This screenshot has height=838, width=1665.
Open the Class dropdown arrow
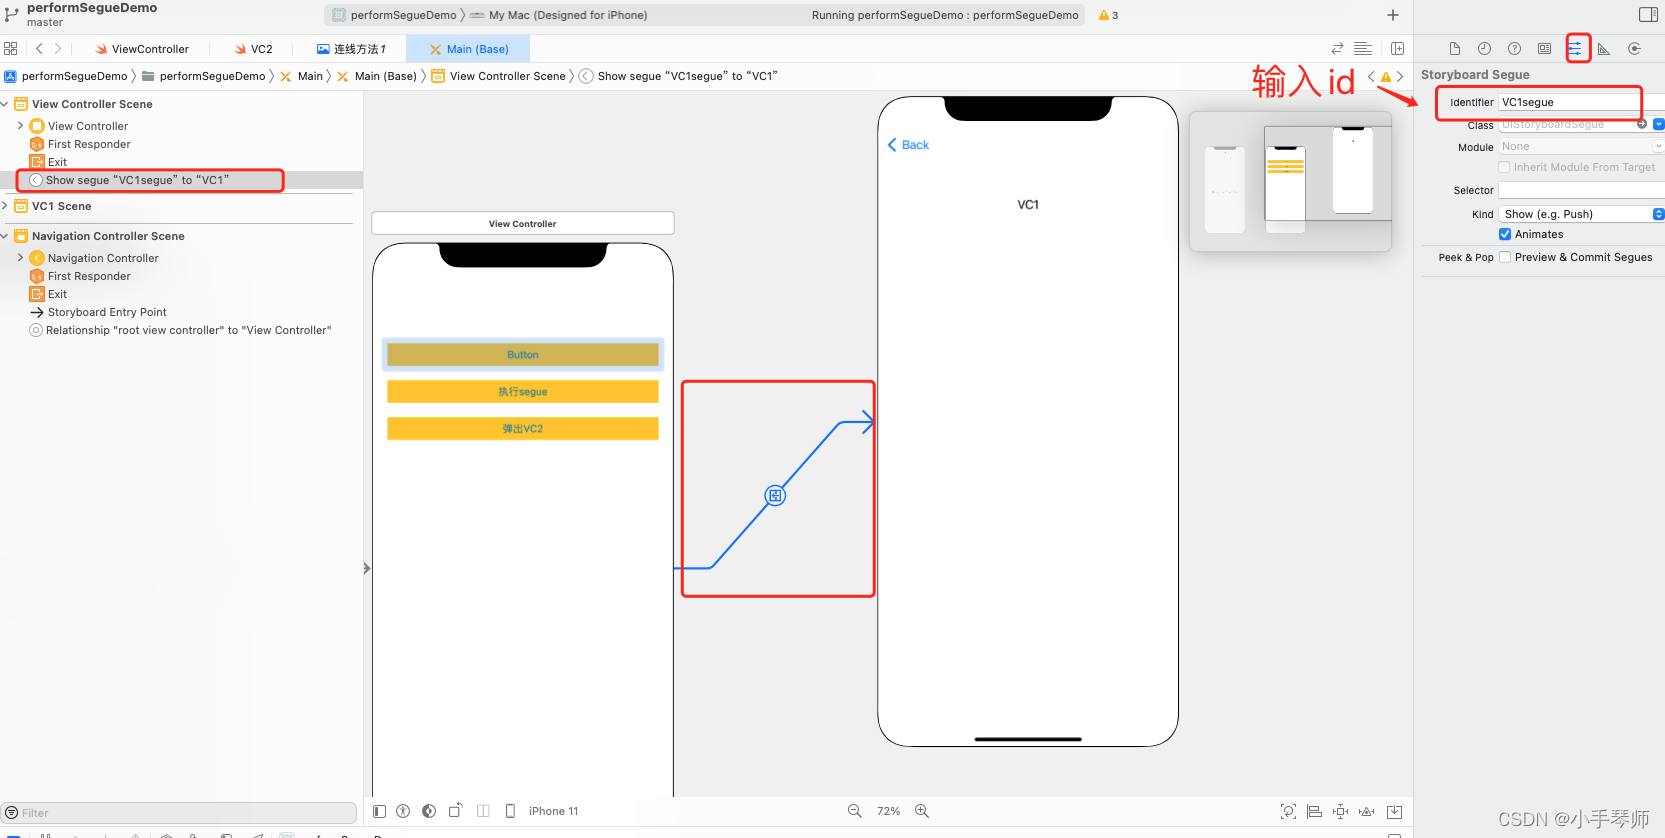(x=1659, y=124)
